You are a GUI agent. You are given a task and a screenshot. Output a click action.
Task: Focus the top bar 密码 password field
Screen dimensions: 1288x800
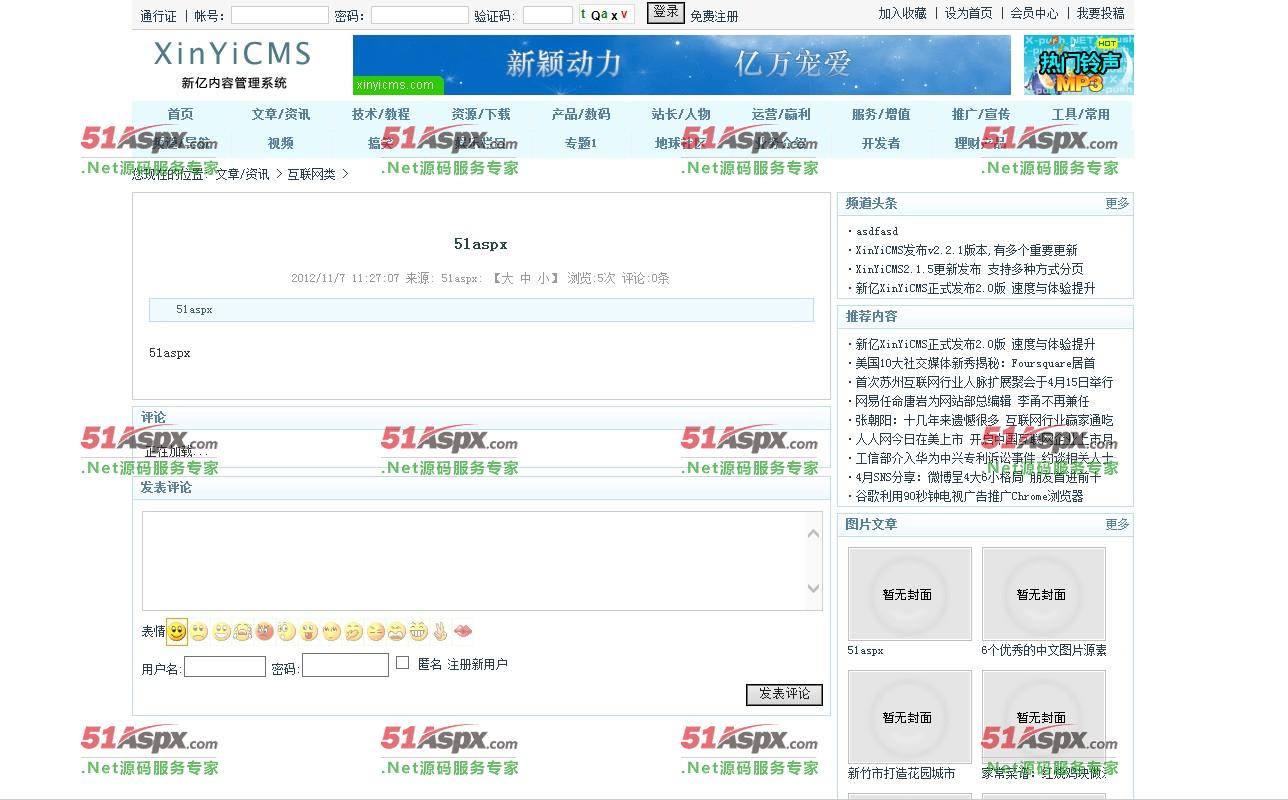[x=420, y=15]
